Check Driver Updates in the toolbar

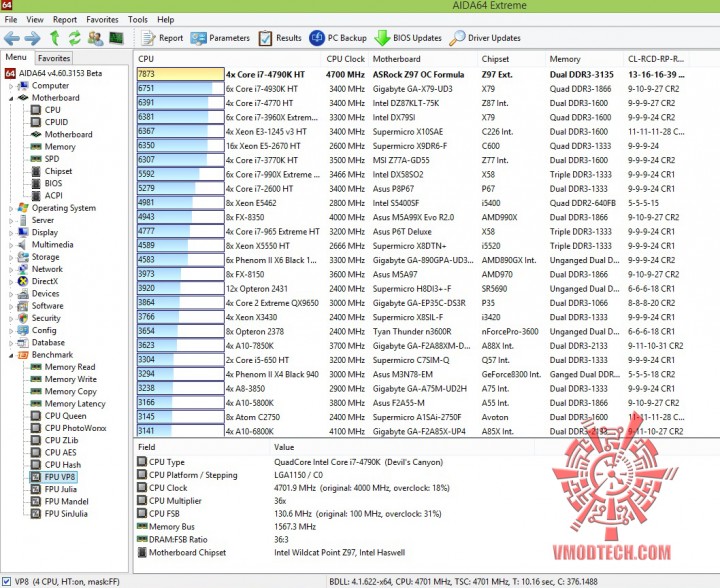point(485,38)
